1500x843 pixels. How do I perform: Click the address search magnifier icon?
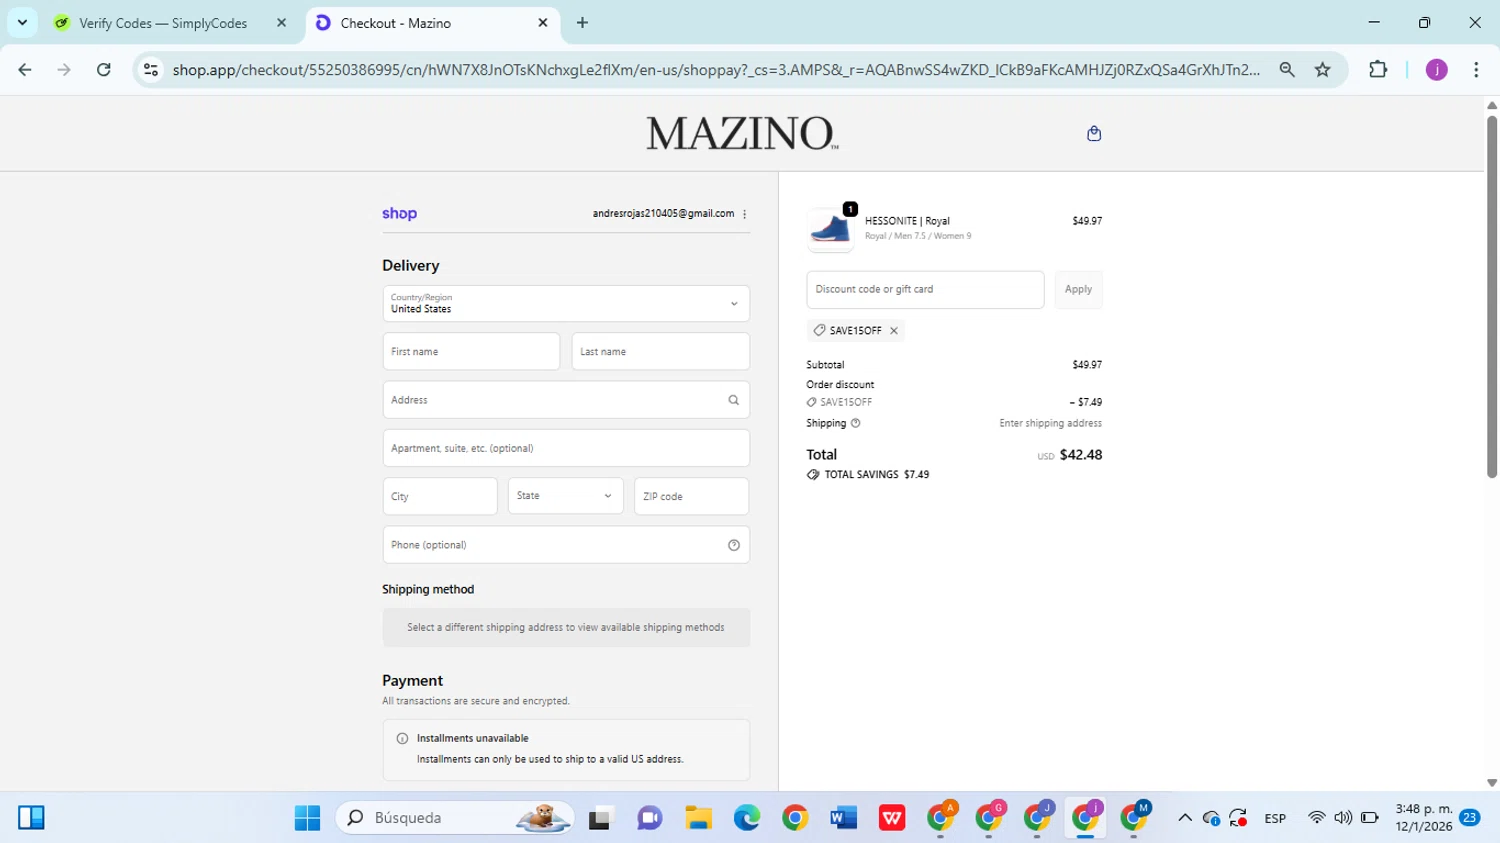point(733,400)
